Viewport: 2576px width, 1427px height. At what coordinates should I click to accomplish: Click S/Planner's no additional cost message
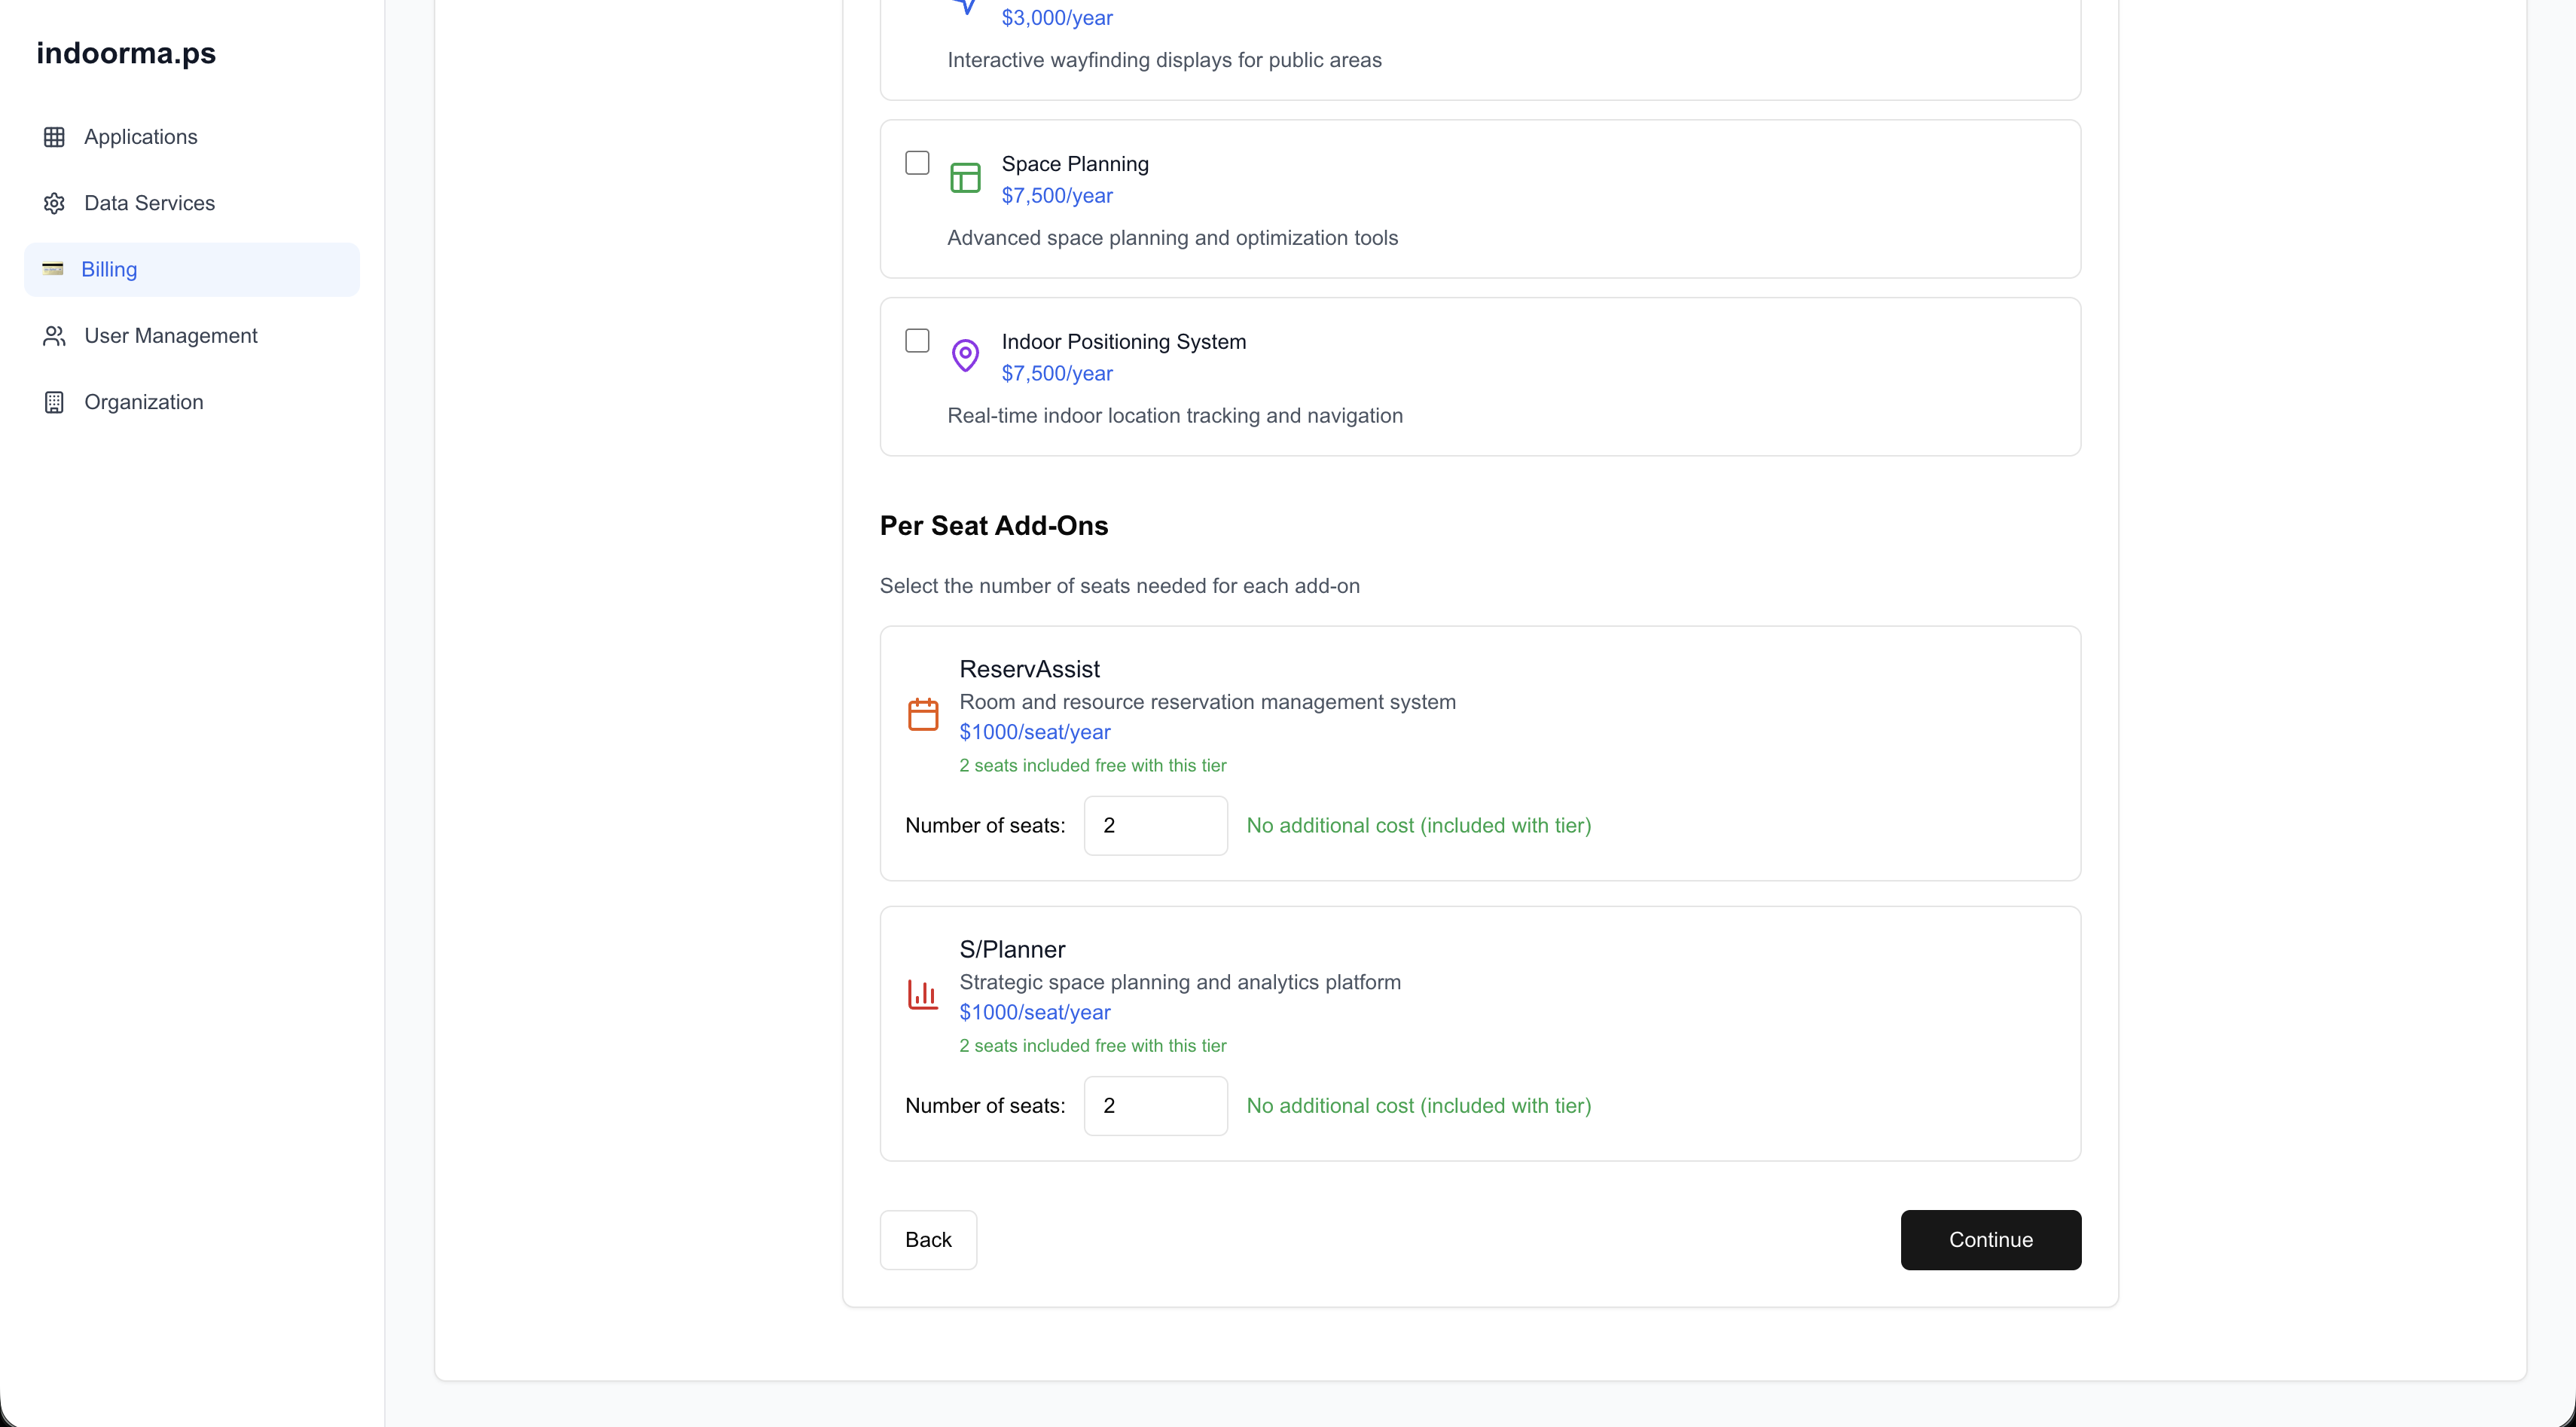[1419, 1106]
